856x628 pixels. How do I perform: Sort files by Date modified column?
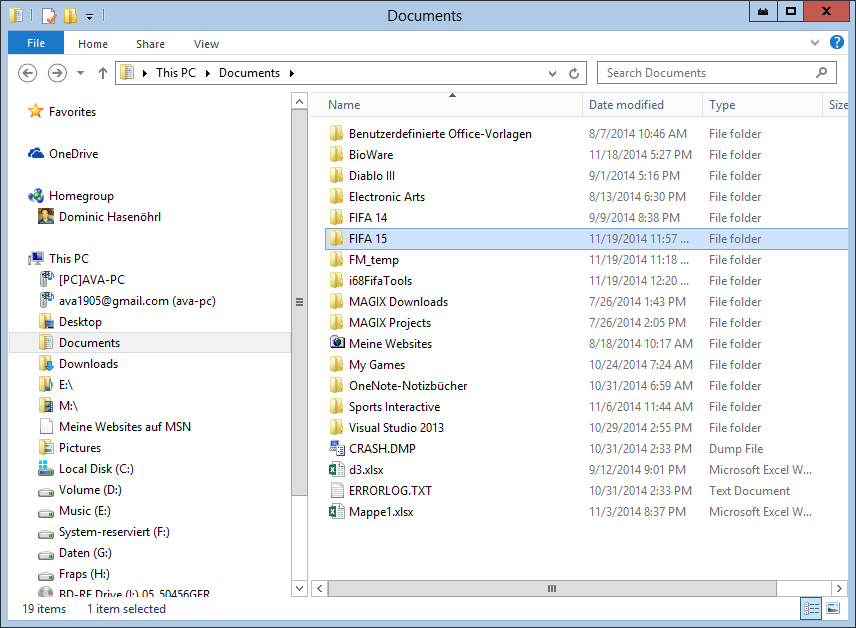click(x=626, y=105)
